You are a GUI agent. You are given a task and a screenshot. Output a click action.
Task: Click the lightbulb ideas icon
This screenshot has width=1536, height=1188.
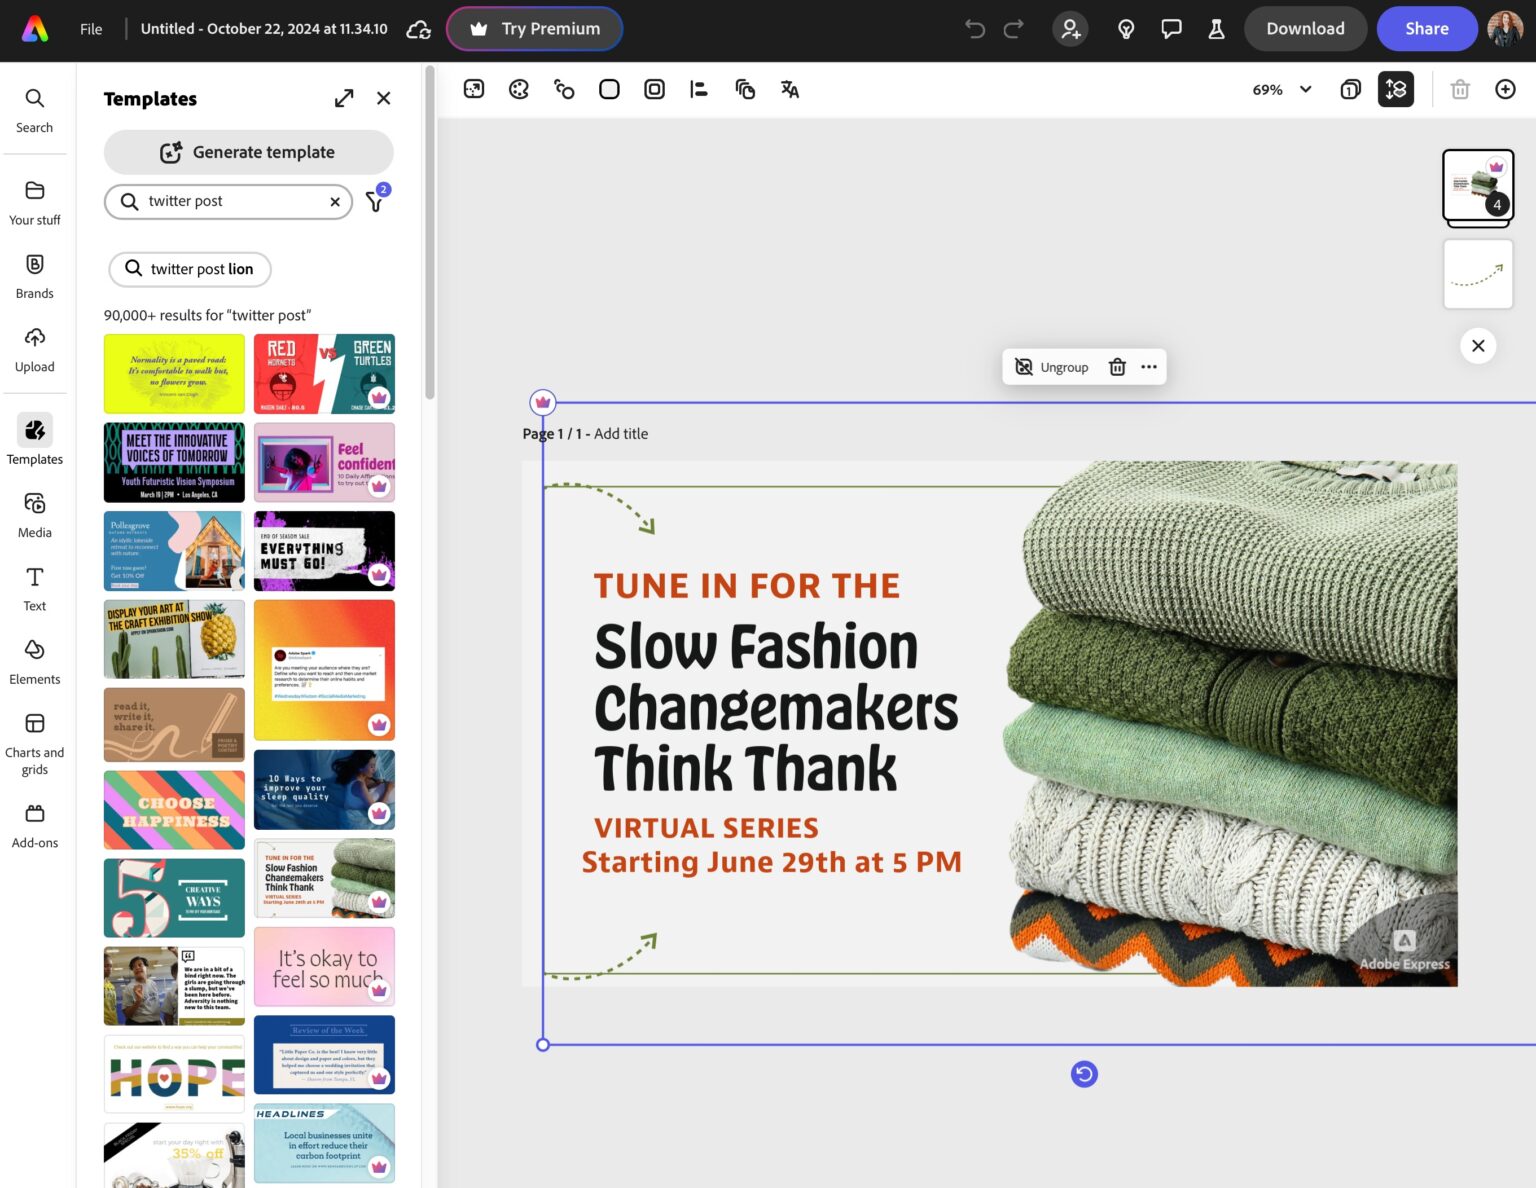pos(1126,29)
